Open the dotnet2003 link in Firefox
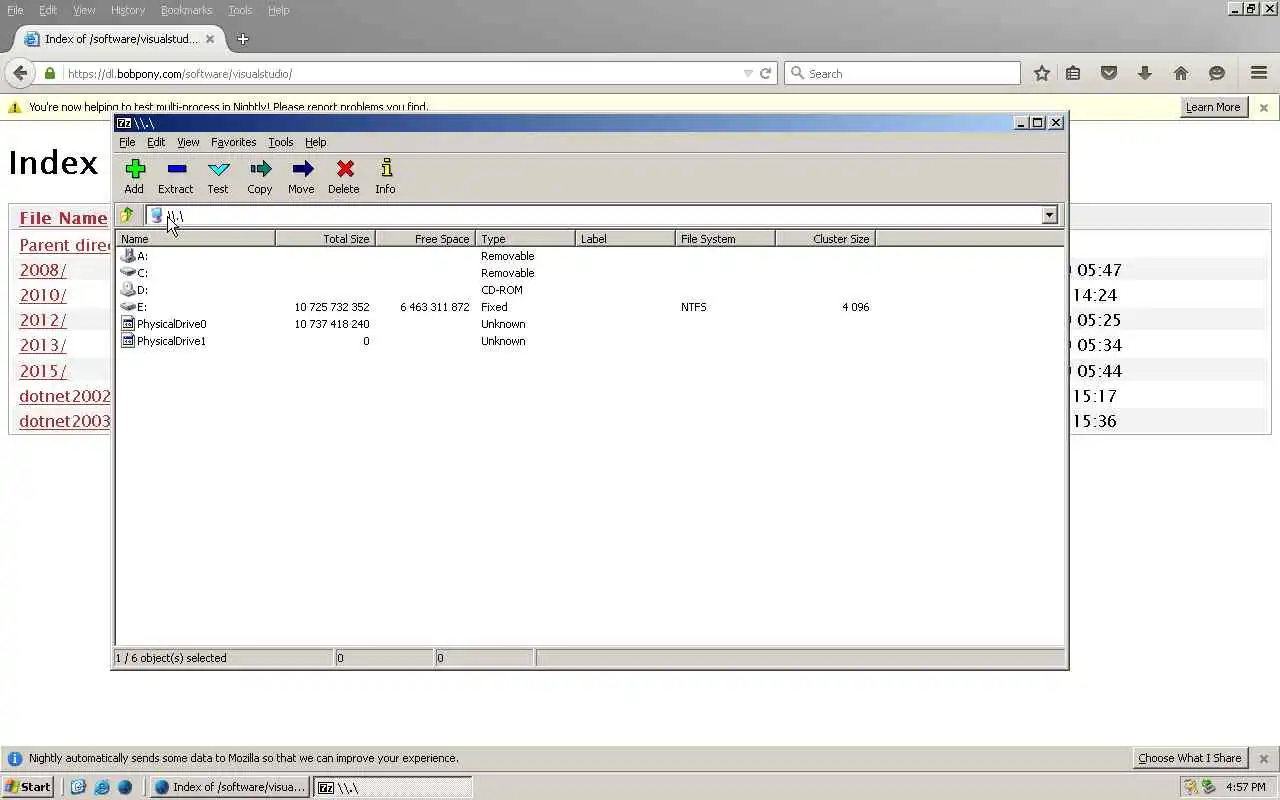This screenshot has width=1280, height=800. pos(65,421)
